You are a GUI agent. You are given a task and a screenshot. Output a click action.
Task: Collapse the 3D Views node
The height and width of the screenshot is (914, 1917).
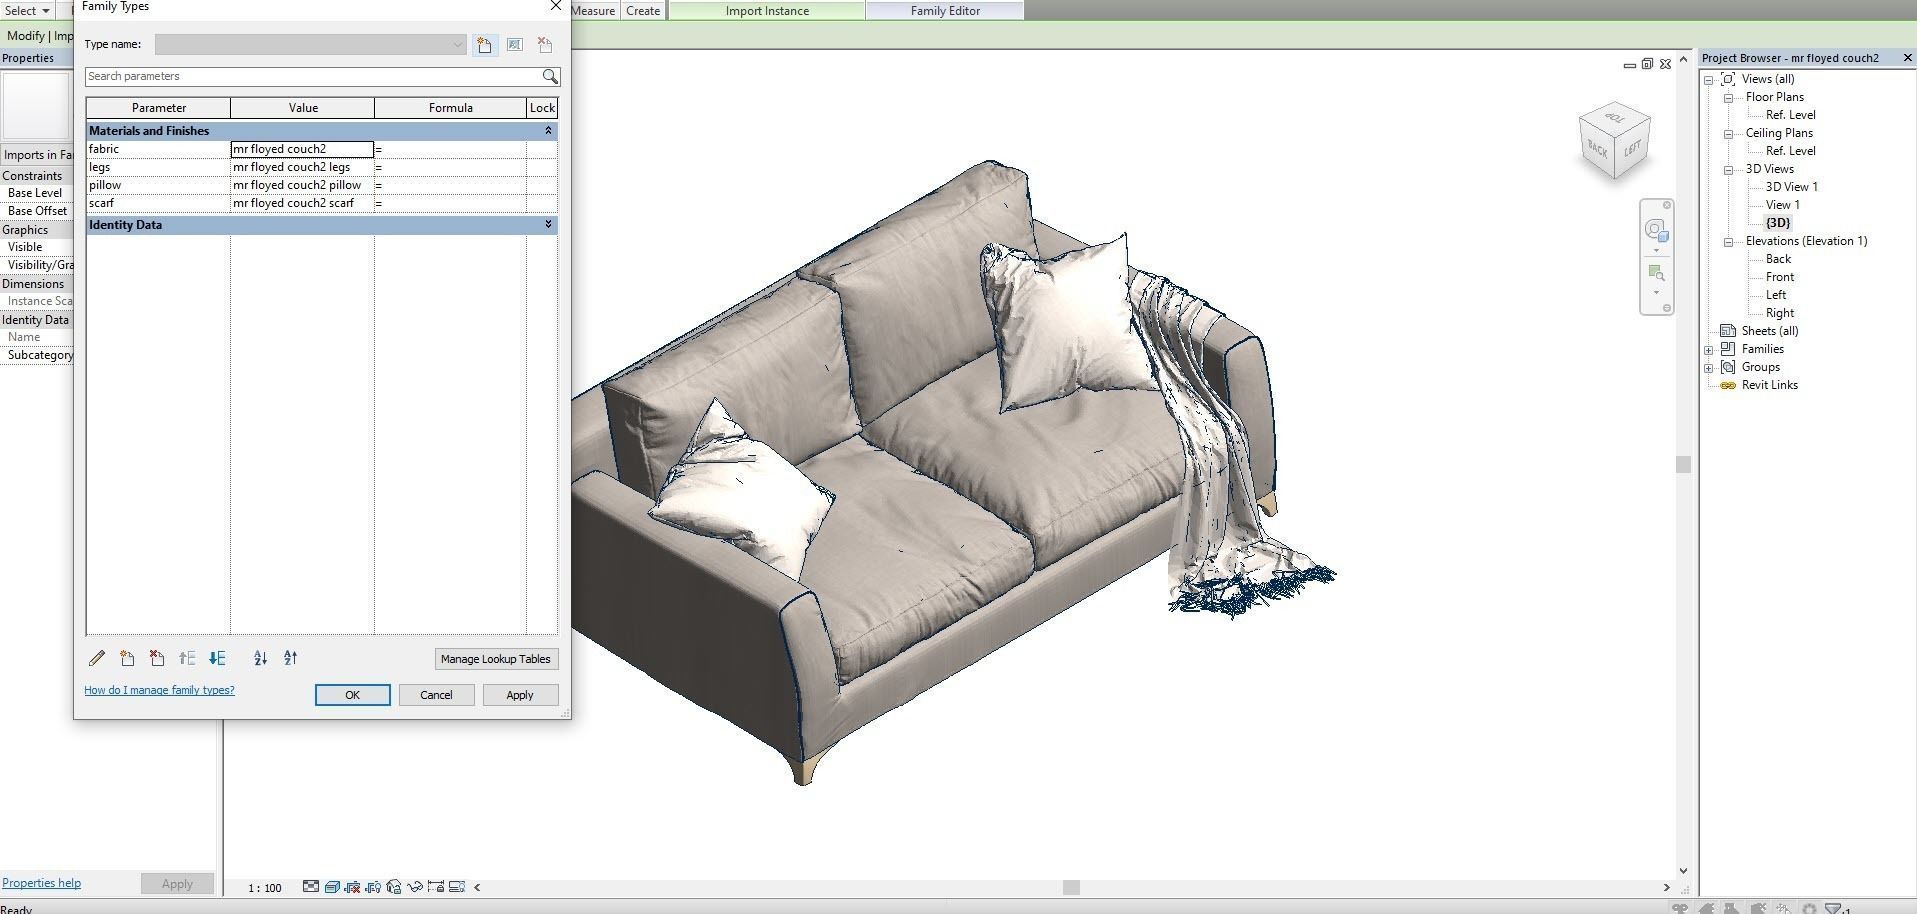(1728, 170)
